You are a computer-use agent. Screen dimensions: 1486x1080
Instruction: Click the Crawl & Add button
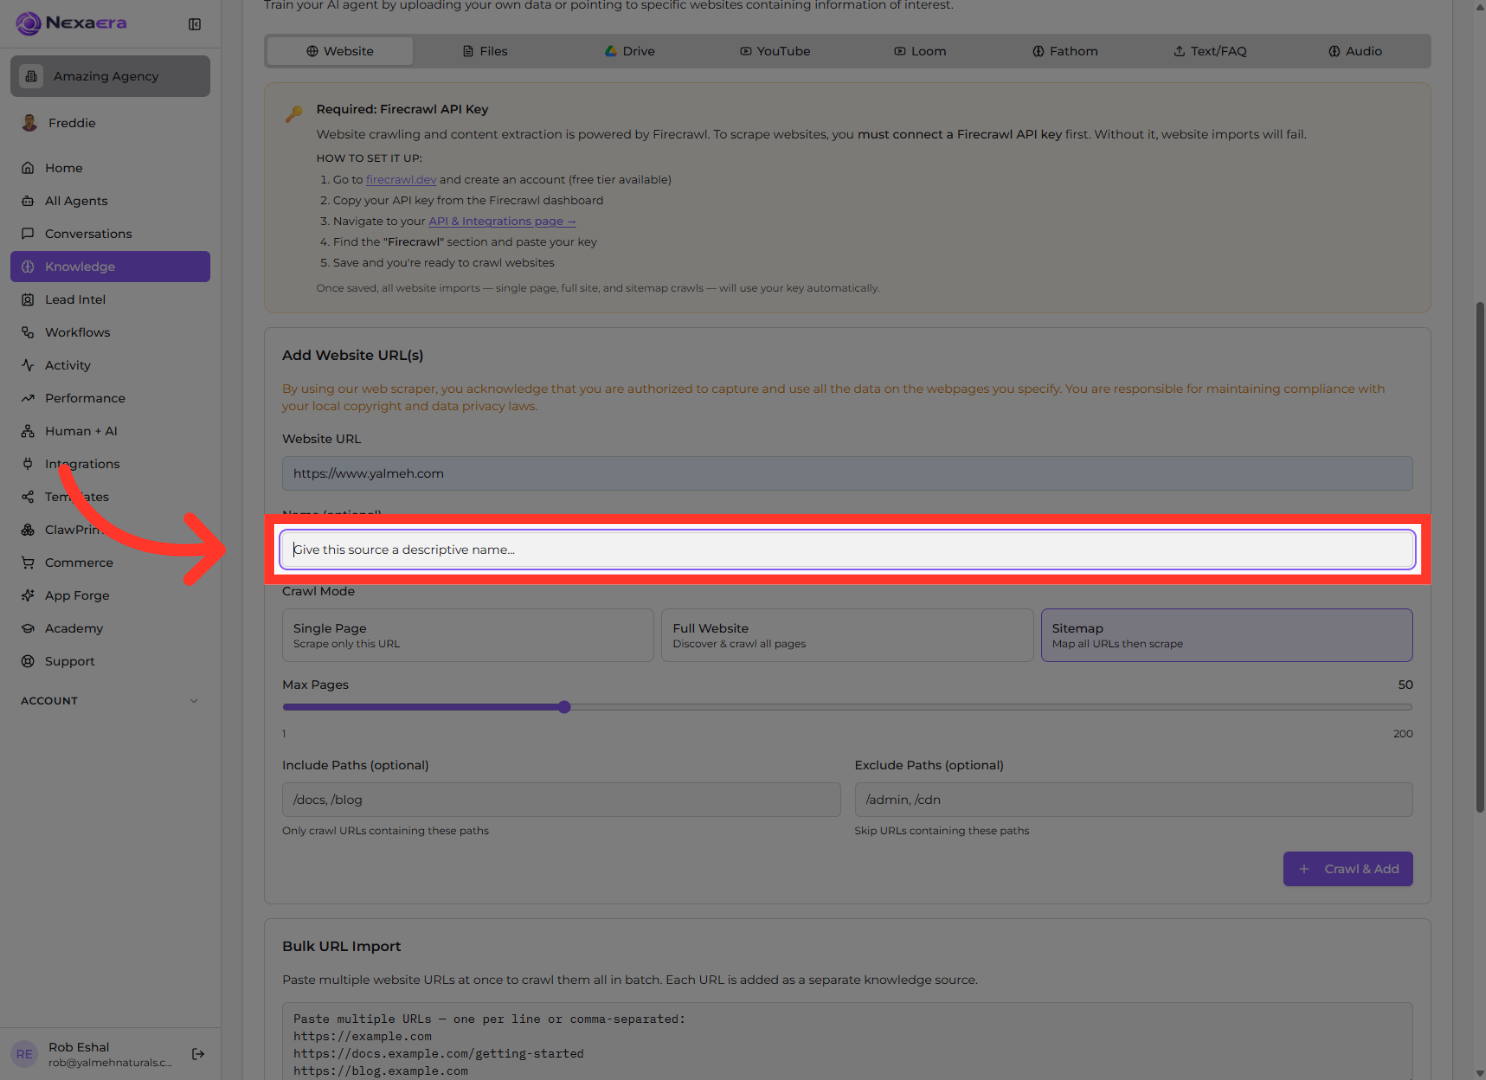pyautogui.click(x=1348, y=869)
